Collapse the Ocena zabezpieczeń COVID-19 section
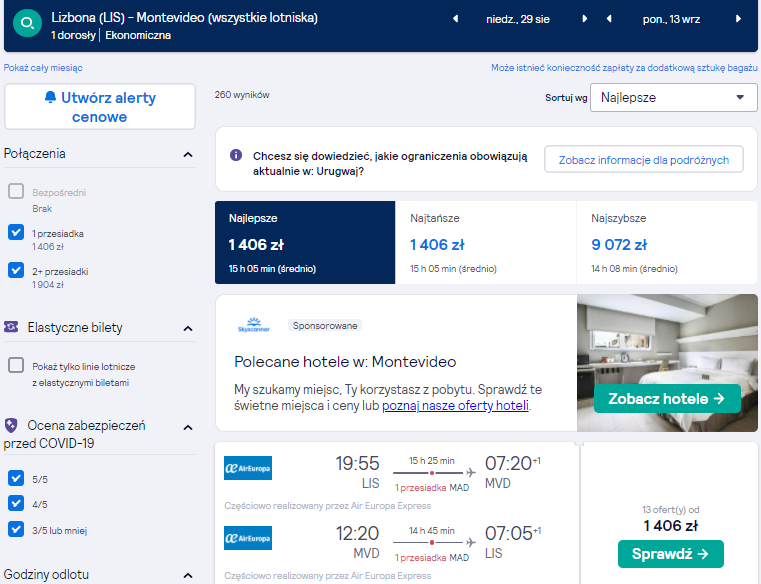The image size is (761, 584). point(188,428)
